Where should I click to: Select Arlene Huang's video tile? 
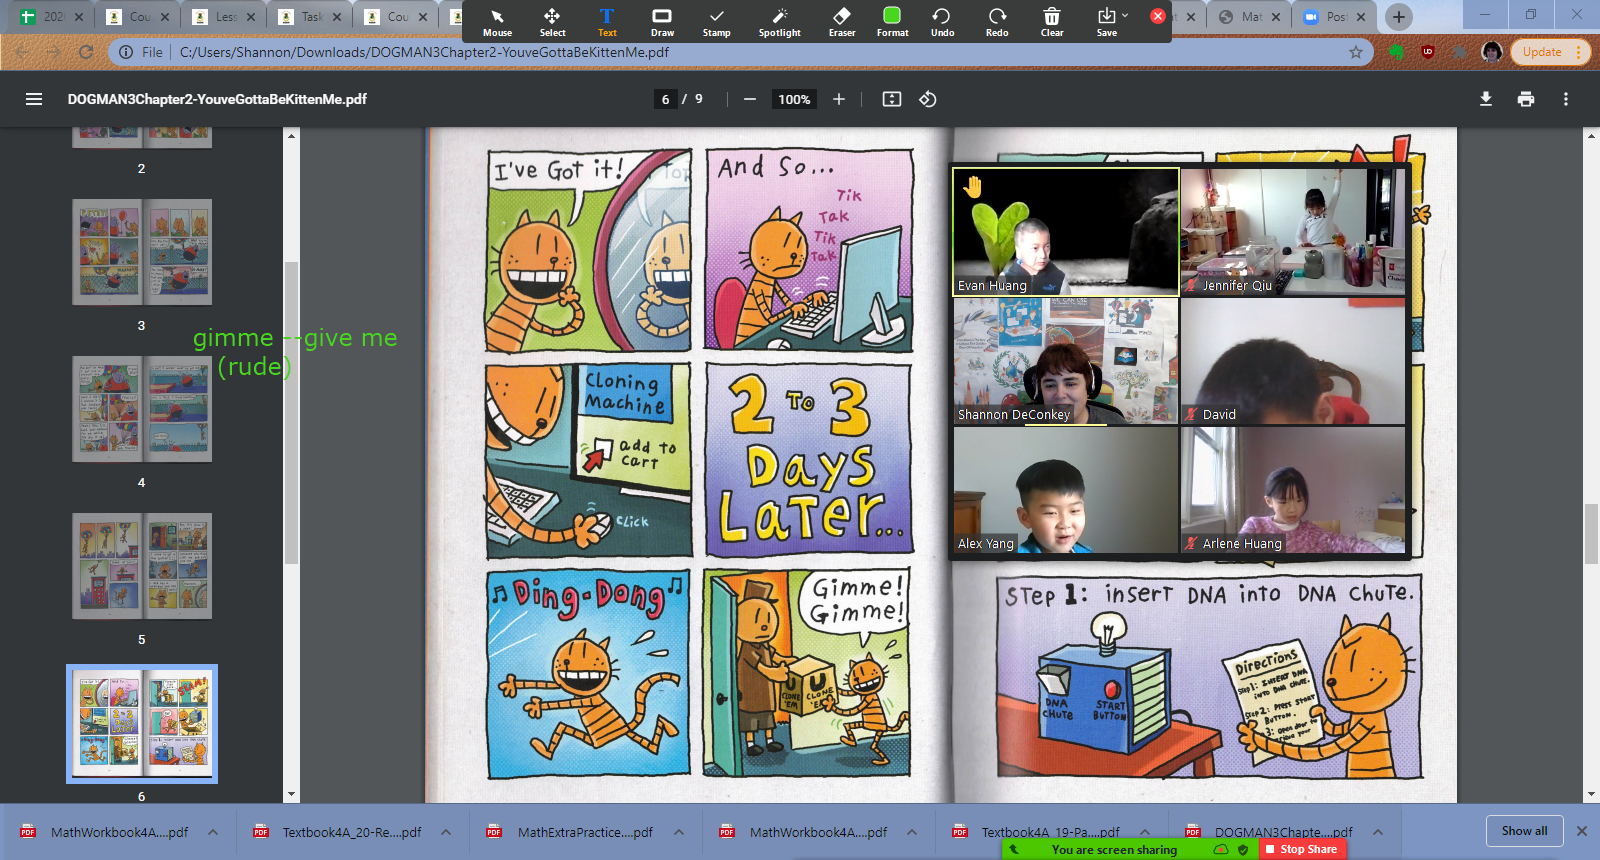click(1293, 490)
